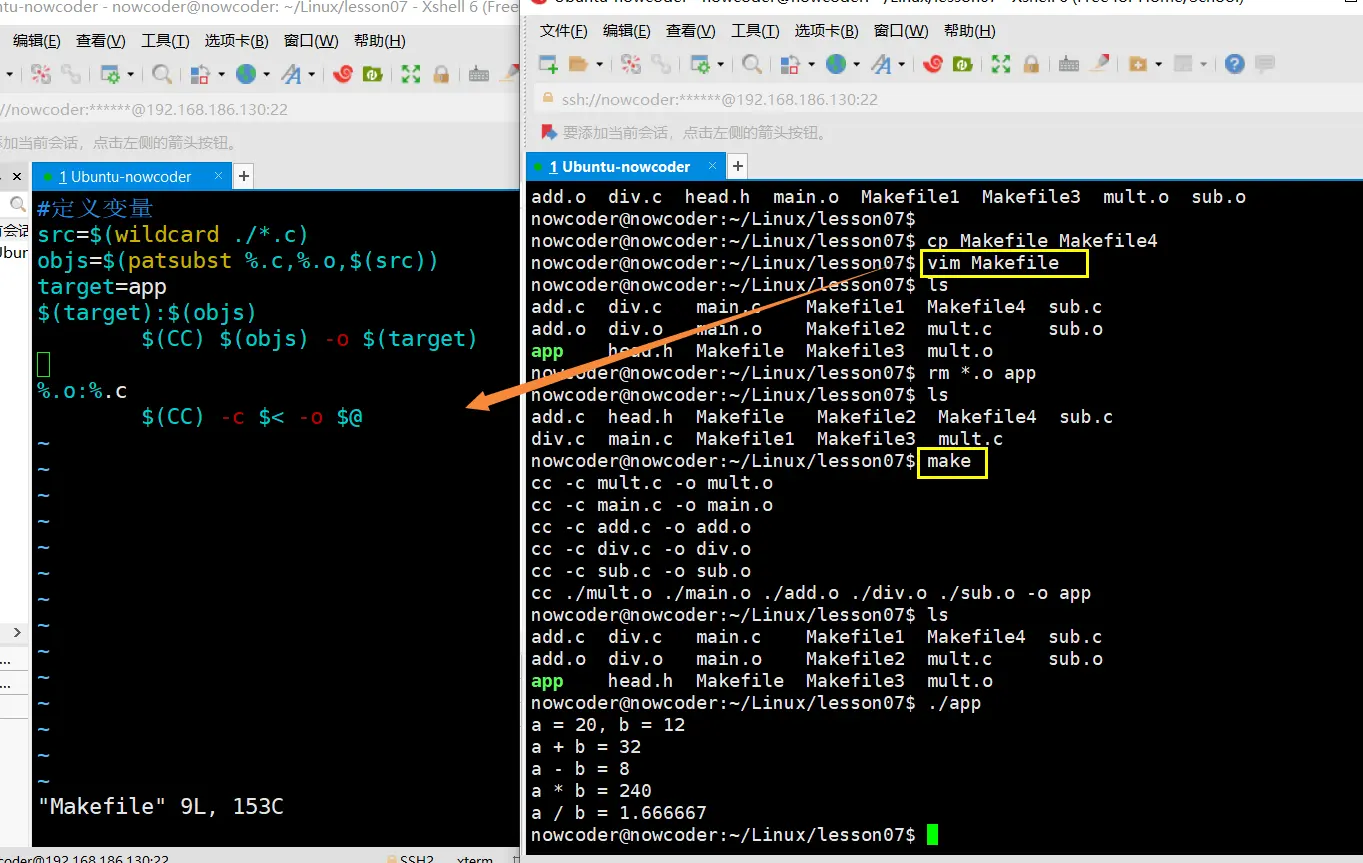1363x863 pixels.
Task: Close Ubuntu-nowcoder tab in right window
Action: (712, 166)
